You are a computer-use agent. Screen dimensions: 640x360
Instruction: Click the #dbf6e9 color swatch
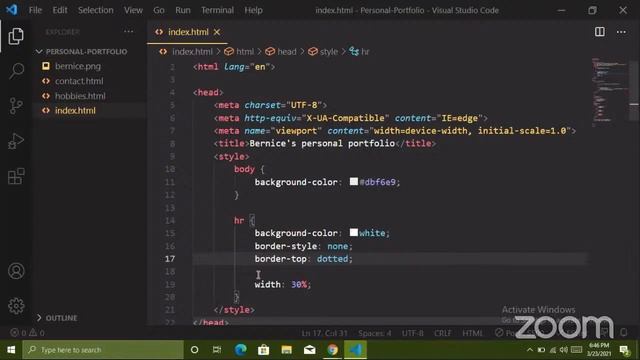pyautogui.click(x=353, y=182)
